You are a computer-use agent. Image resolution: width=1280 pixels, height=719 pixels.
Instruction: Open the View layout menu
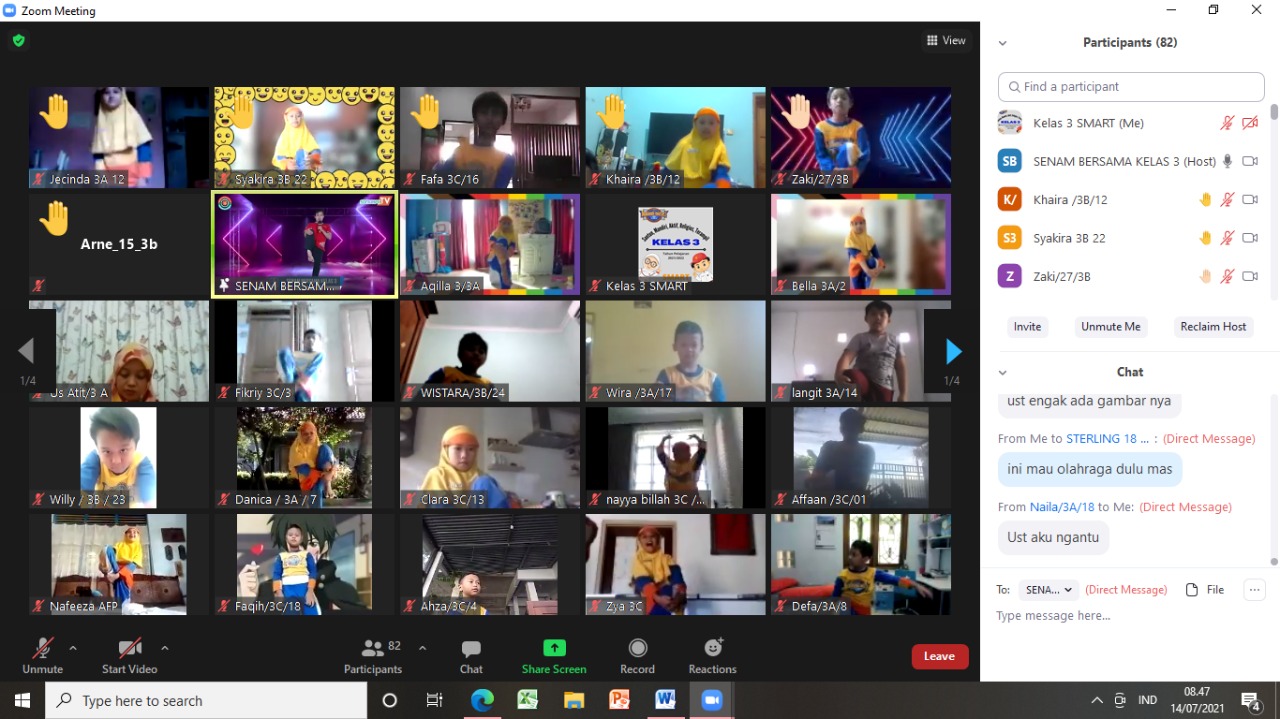[946, 41]
